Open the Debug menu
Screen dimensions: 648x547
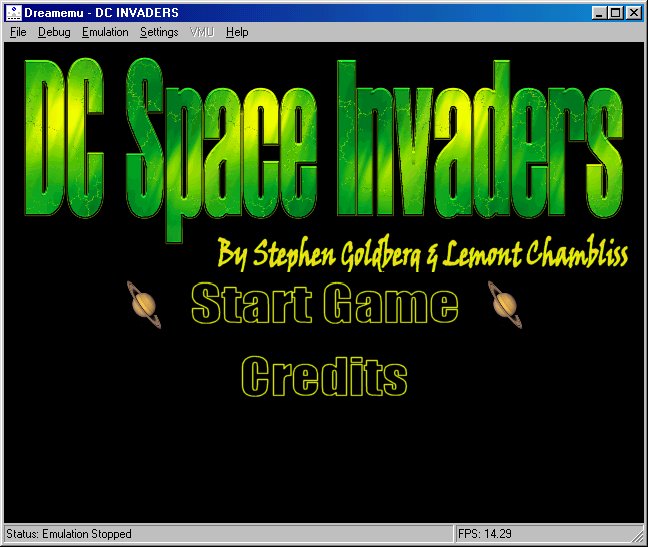click(54, 32)
